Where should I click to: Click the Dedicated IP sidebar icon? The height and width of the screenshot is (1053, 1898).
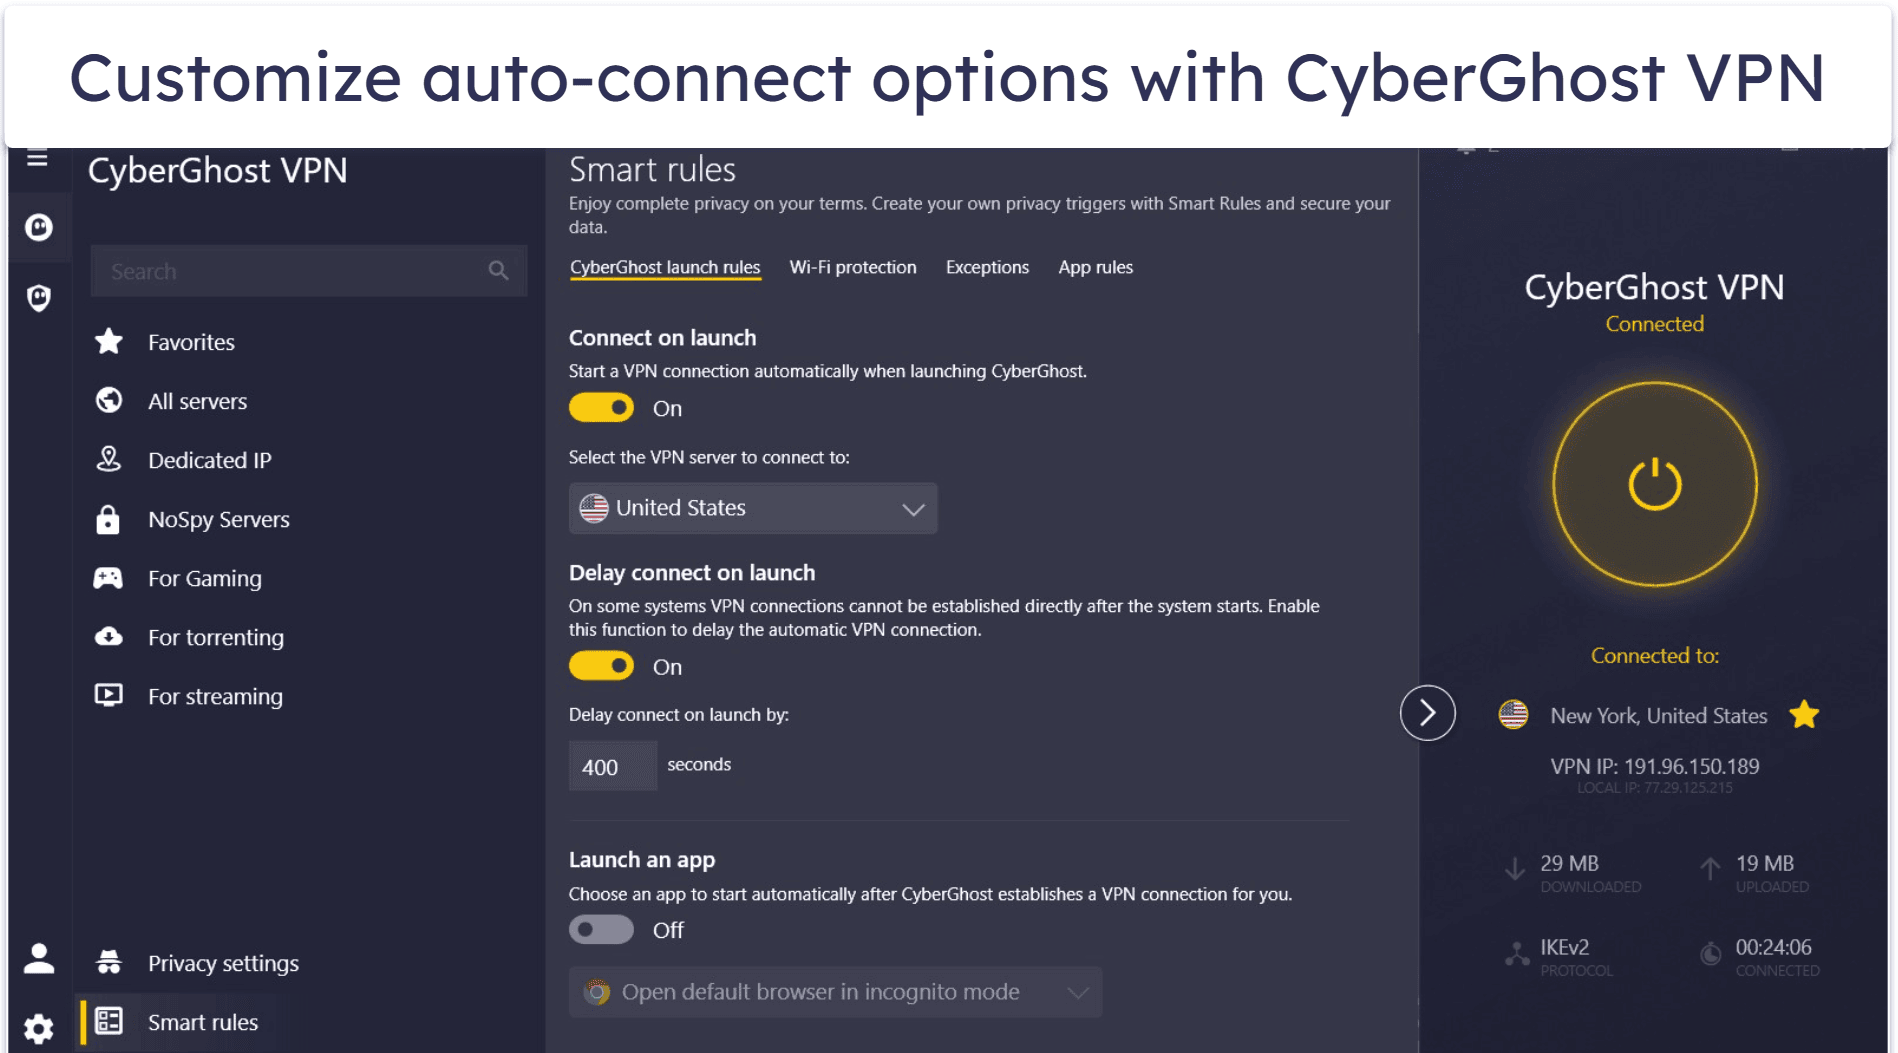108,459
